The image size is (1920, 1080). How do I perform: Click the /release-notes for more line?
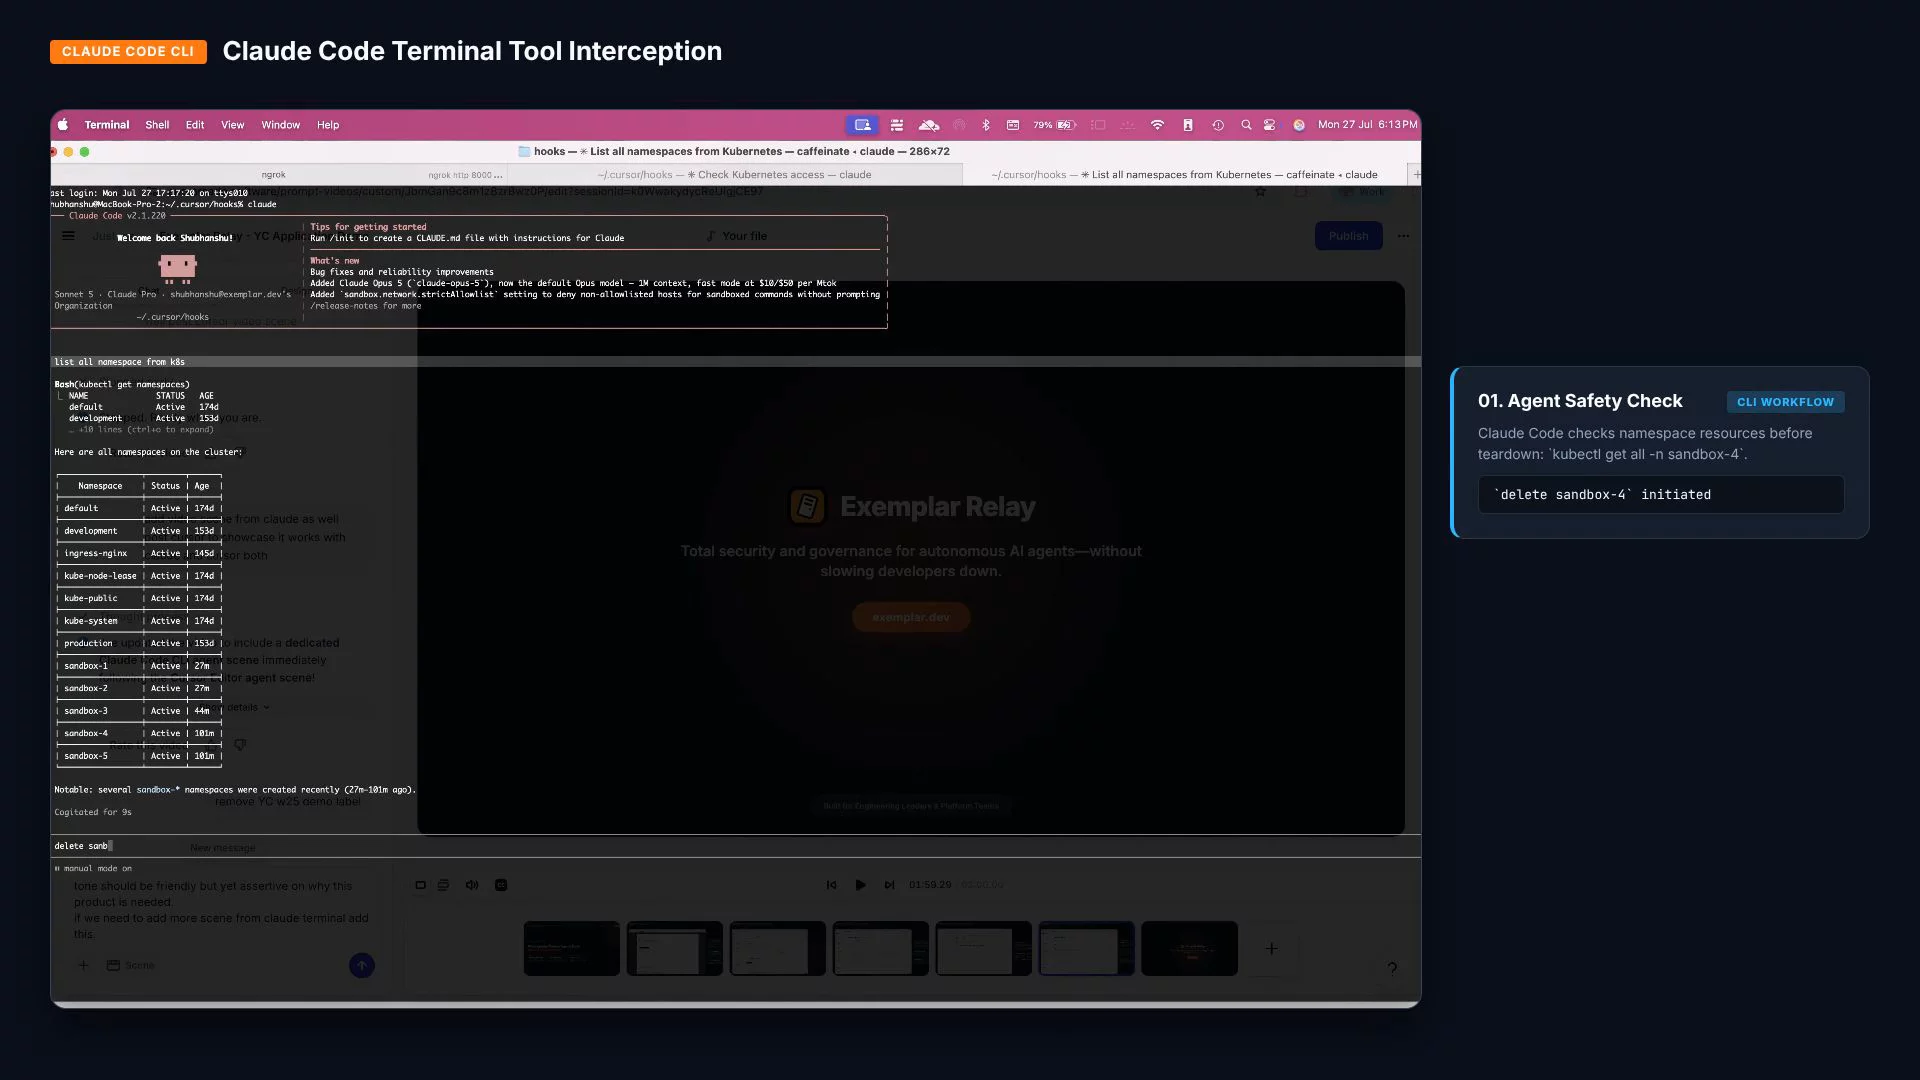[366, 306]
